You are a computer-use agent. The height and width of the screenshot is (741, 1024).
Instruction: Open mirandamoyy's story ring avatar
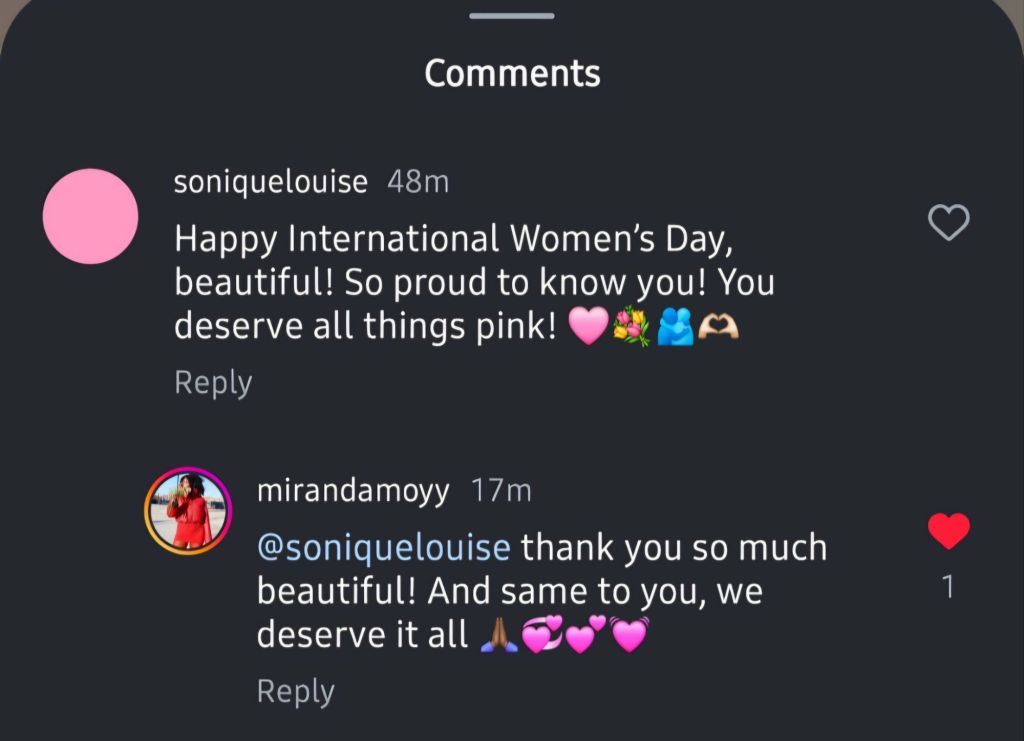(x=189, y=510)
